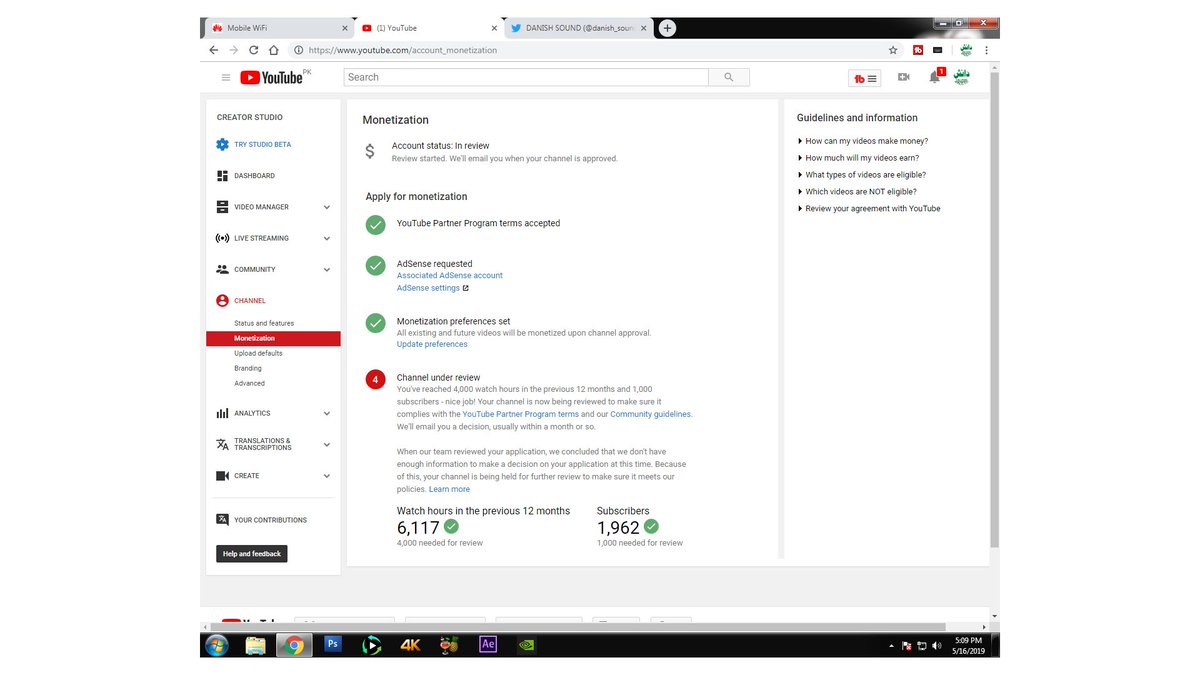Switch to the DANISH SOUND Twitter tab

[577, 28]
